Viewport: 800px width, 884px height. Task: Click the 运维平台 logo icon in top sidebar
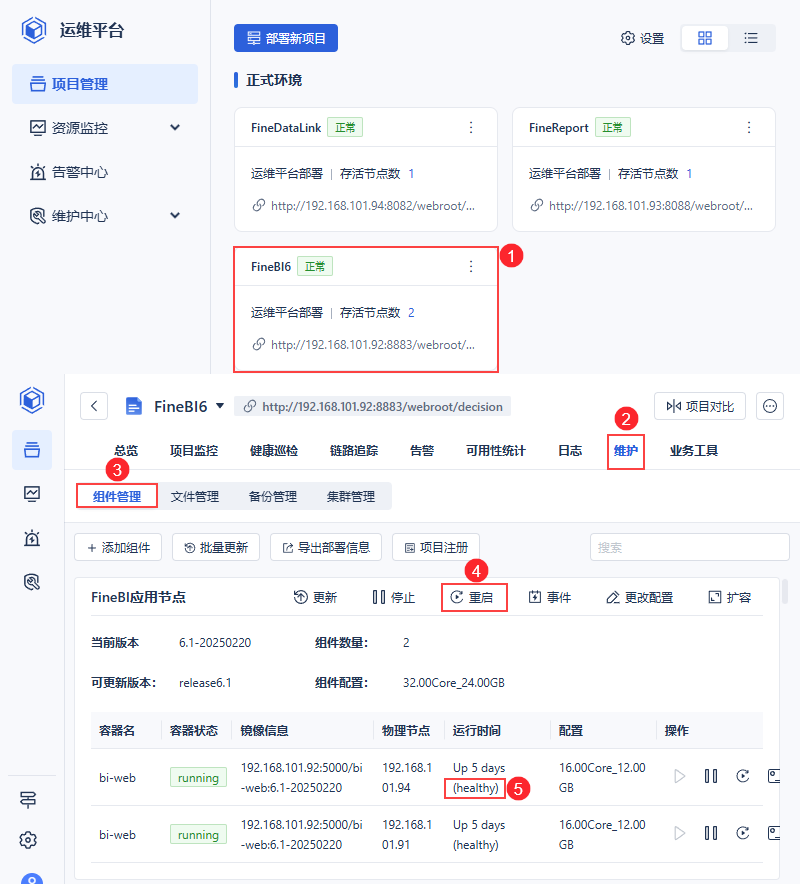[33, 30]
